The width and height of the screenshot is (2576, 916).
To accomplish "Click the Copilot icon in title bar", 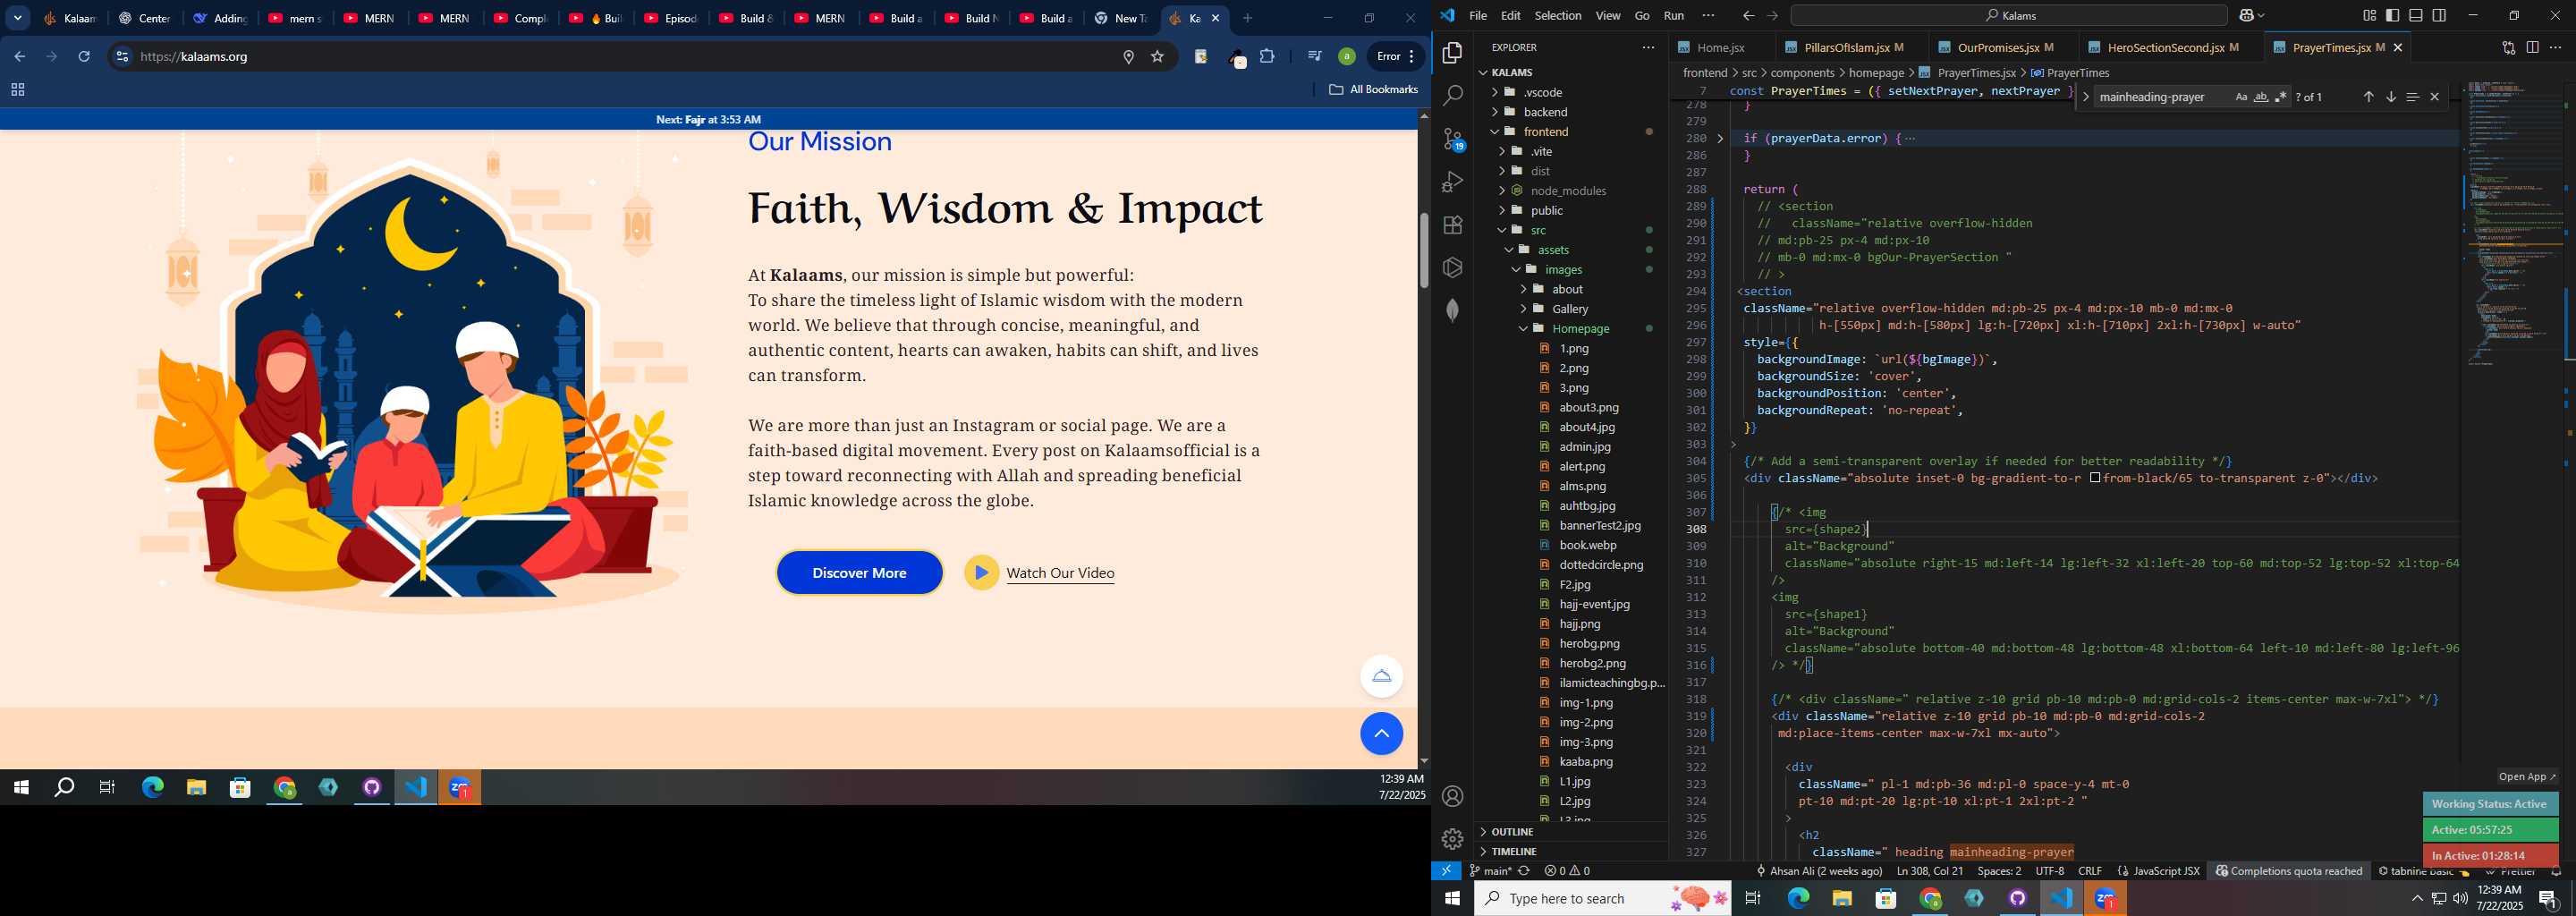I will [2249, 16].
